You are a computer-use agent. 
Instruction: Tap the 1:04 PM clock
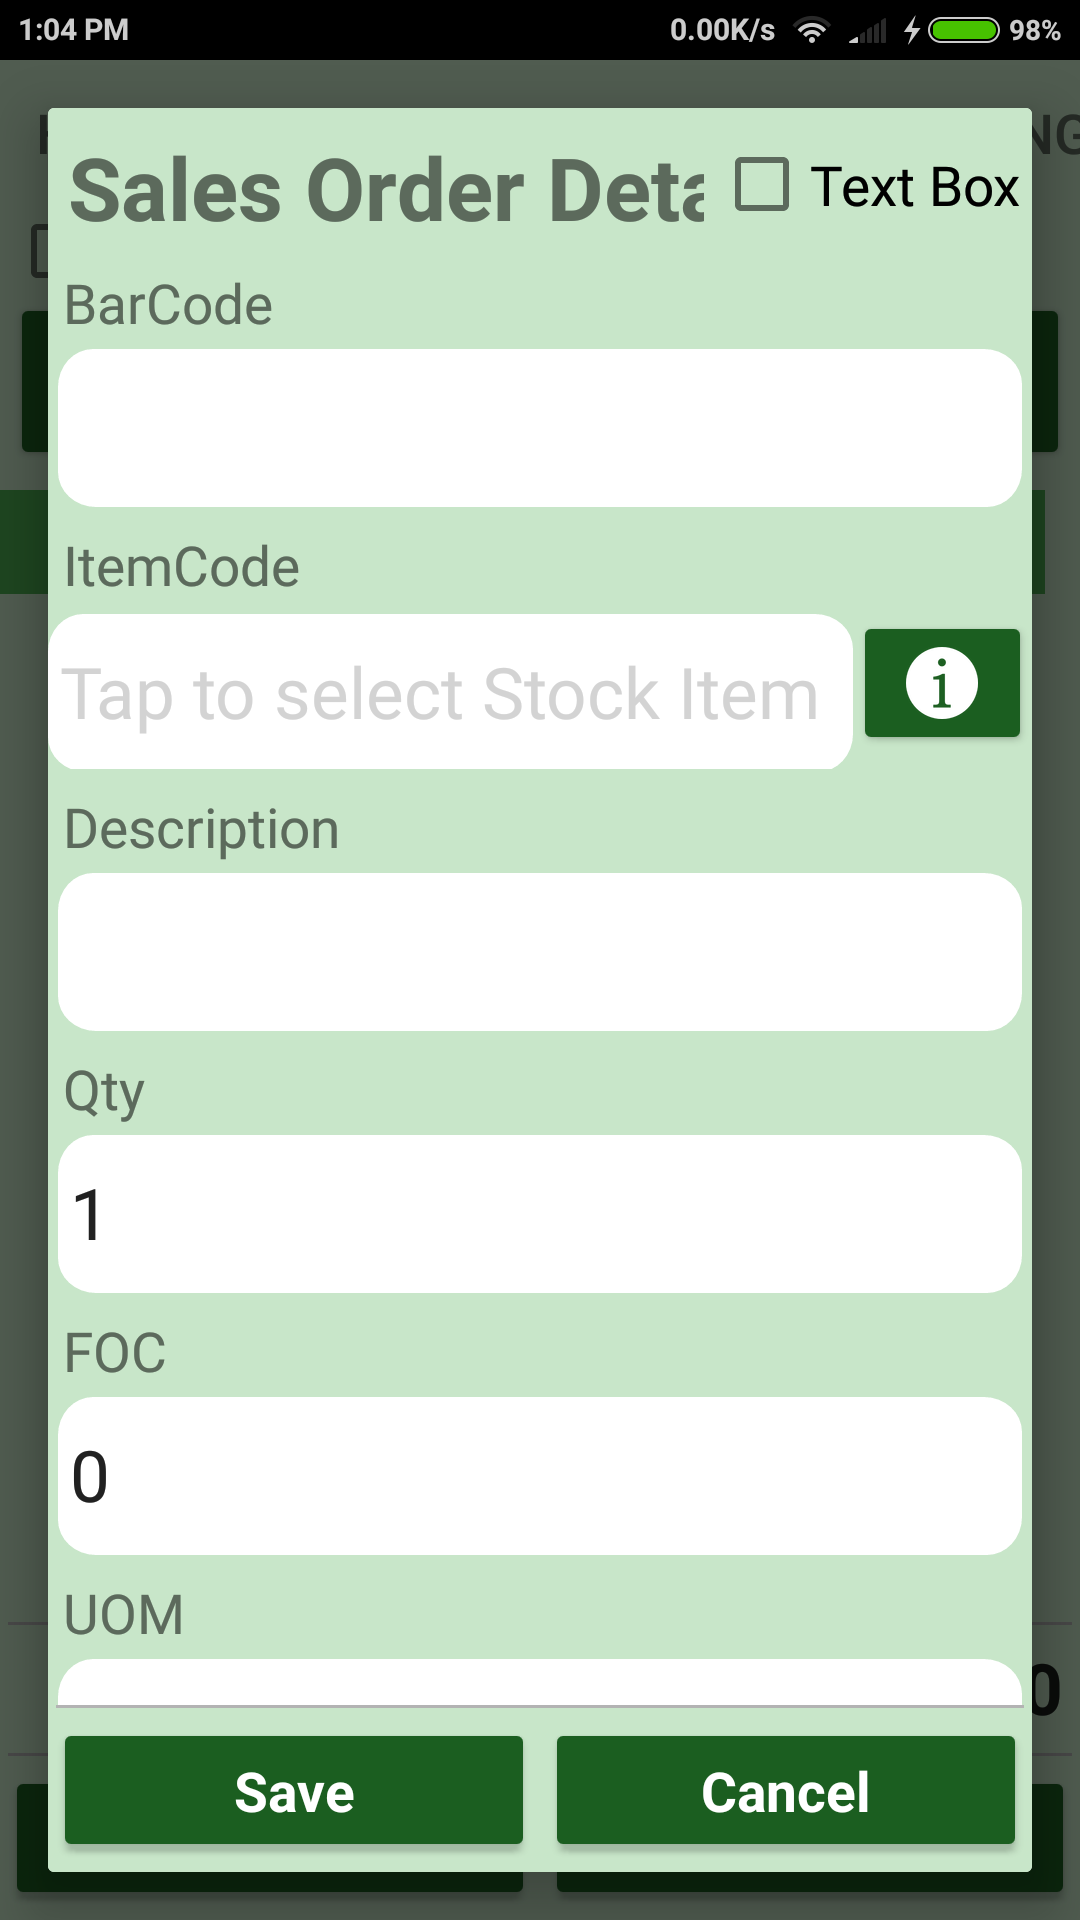pyautogui.click(x=74, y=30)
